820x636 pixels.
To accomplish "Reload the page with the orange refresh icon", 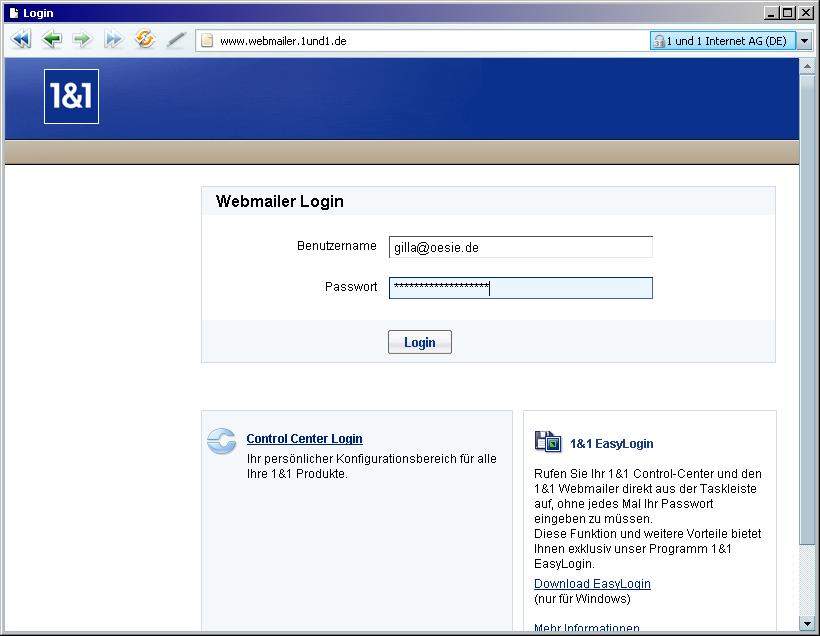I will (145, 40).
